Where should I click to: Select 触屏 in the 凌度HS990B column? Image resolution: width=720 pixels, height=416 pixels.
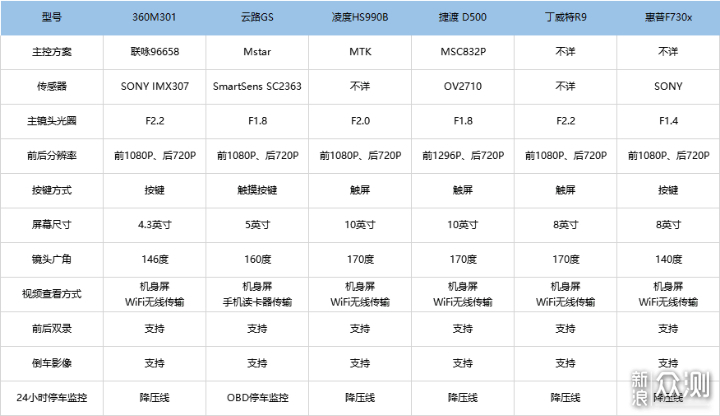(x=360, y=190)
